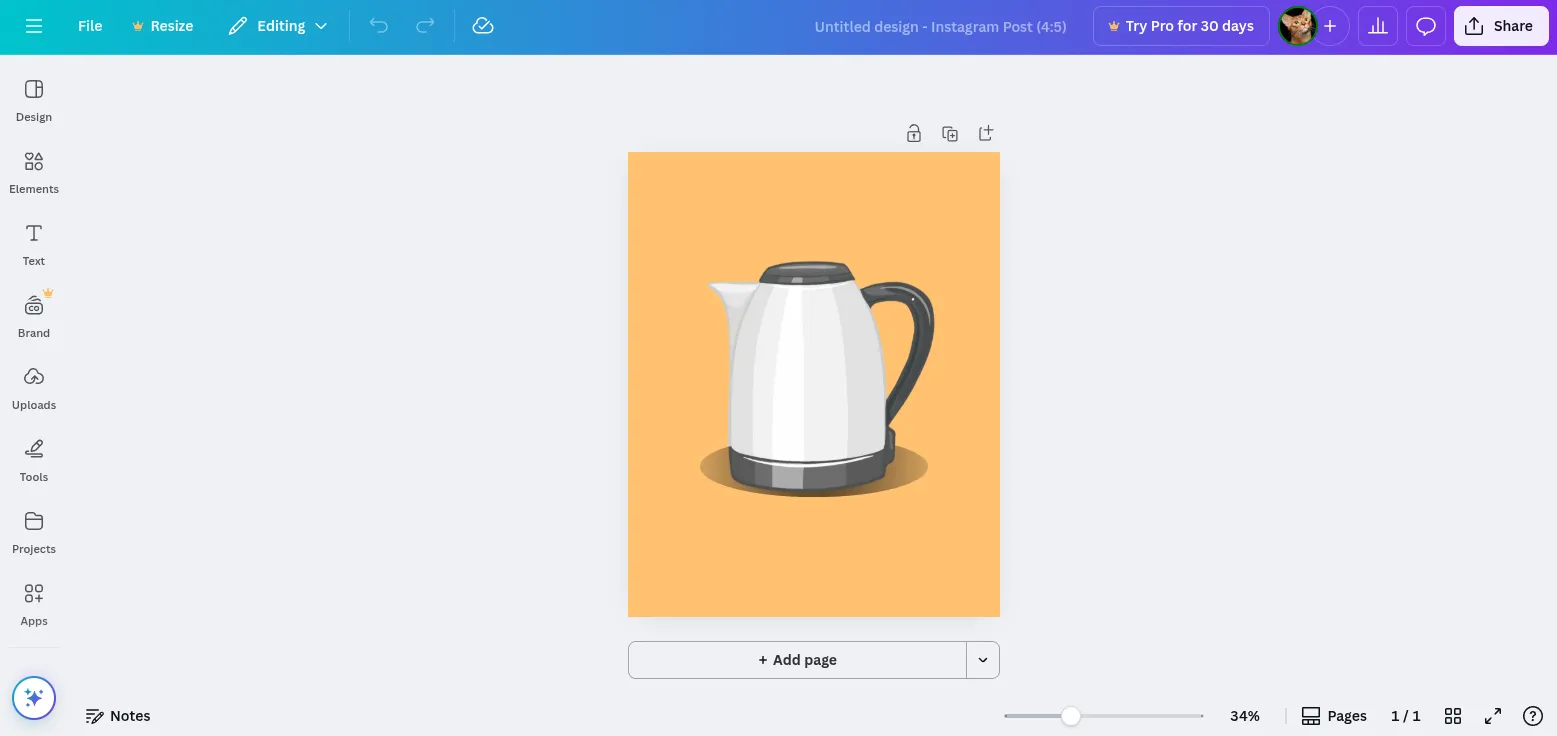This screenshot has width=1557, height=736.
Task: Toggle fullscreen presentation view
Action: click(x=1492, y=715)
